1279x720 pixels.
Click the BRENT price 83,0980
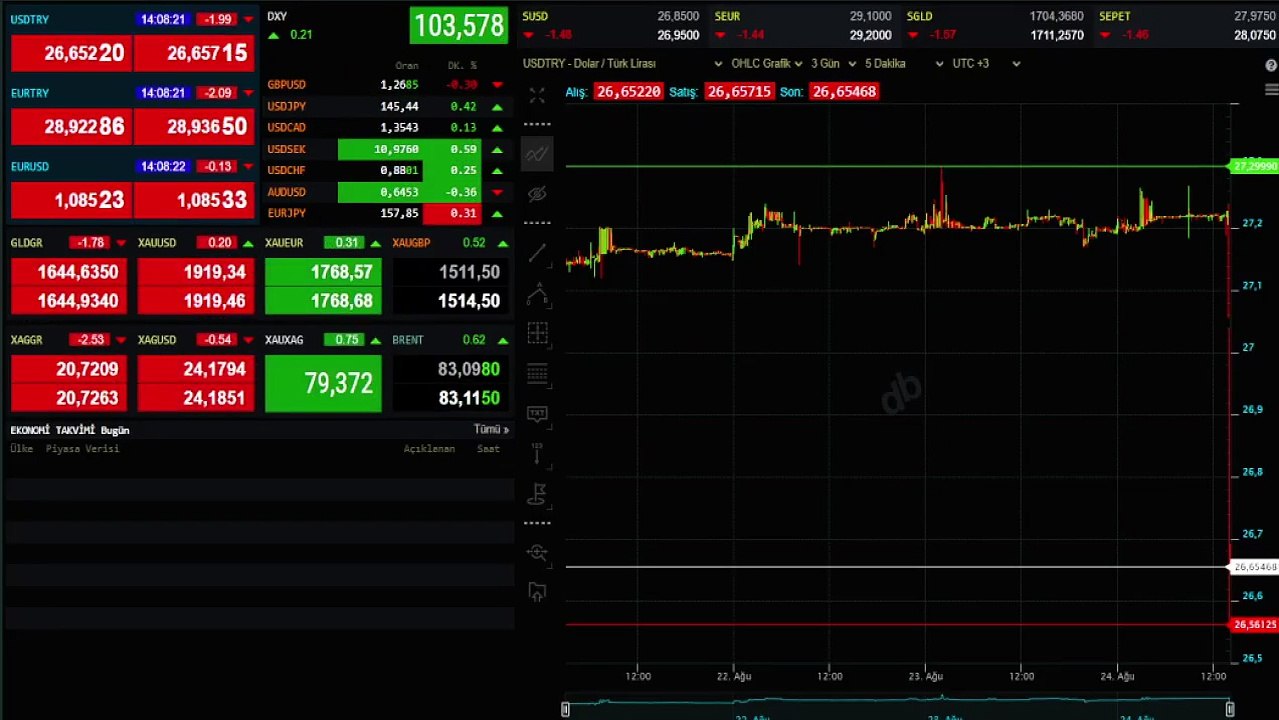point(451,369)
